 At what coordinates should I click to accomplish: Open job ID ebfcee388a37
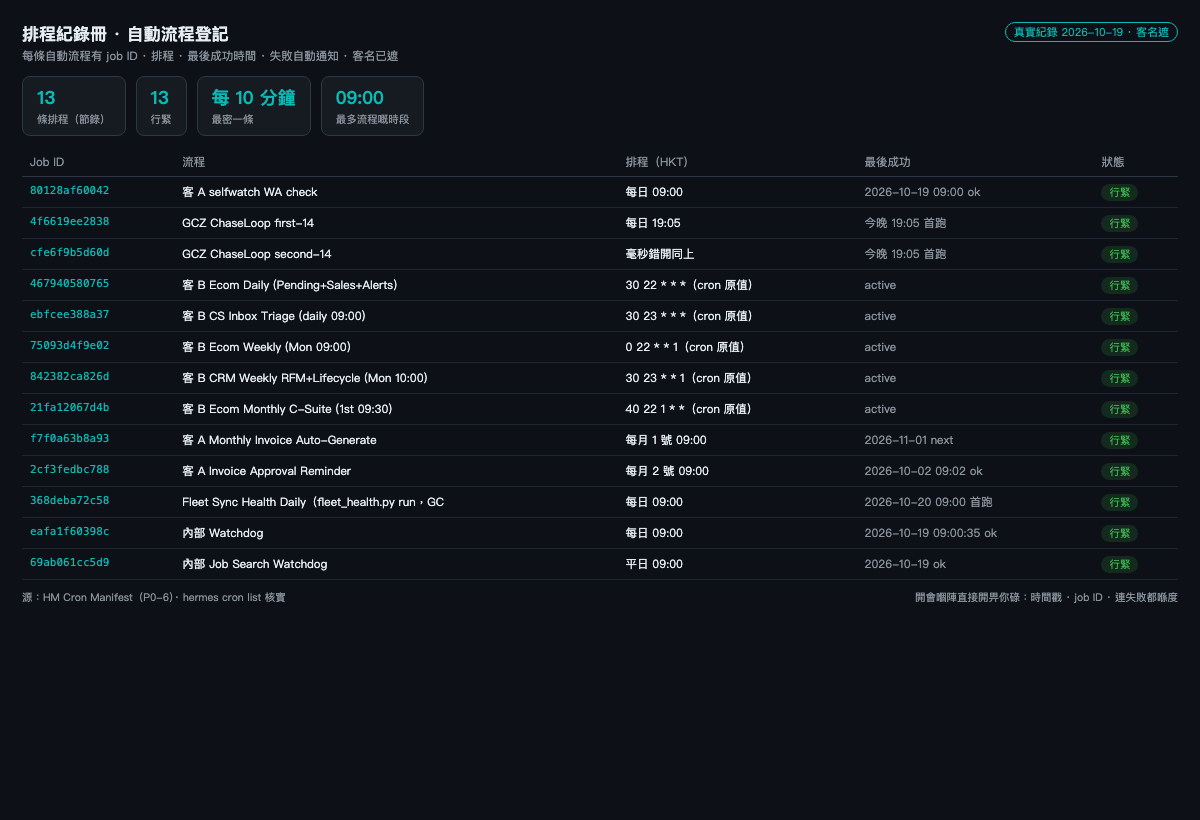[70, 315]
